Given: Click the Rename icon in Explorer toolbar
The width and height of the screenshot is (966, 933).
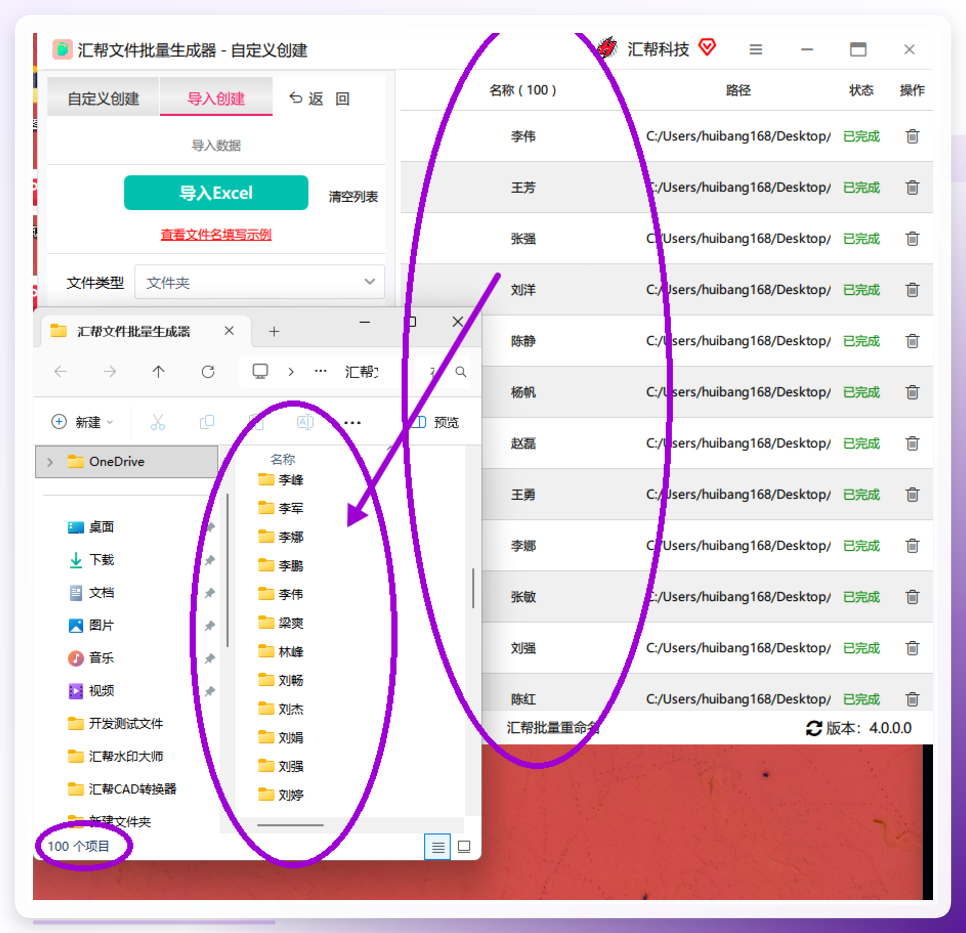Looking at the screenshot, I should [305, 422].
